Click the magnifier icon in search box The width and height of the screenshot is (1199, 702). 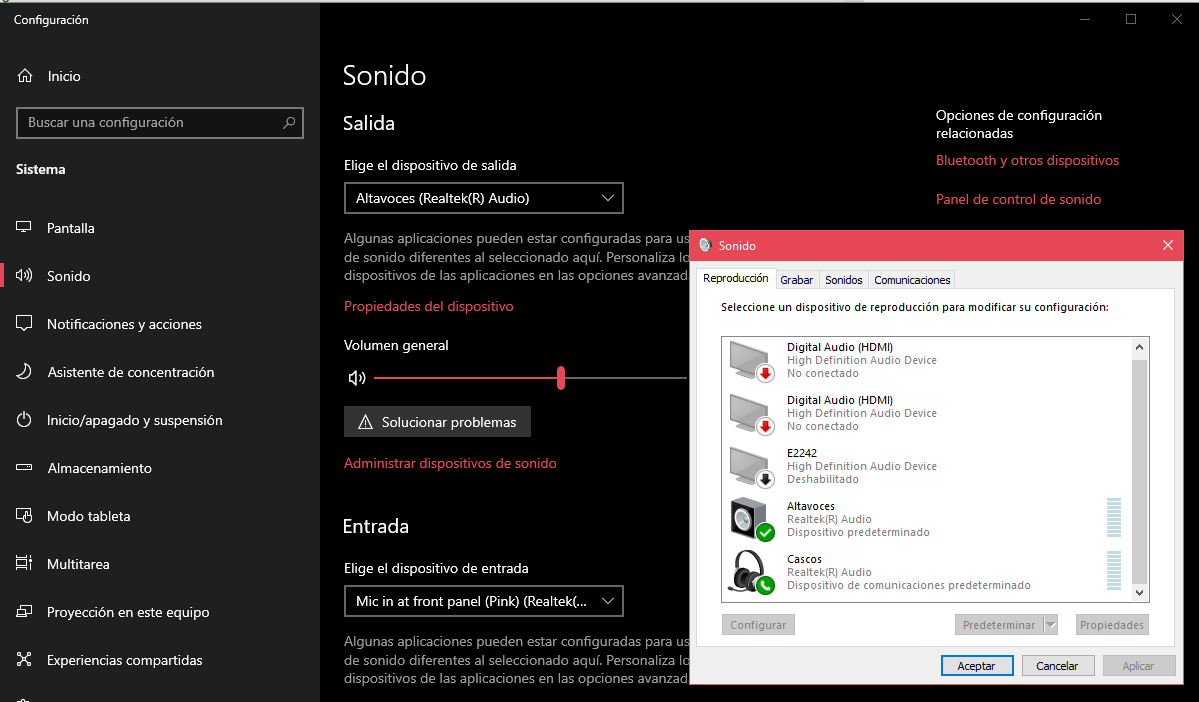pos(288,122)
